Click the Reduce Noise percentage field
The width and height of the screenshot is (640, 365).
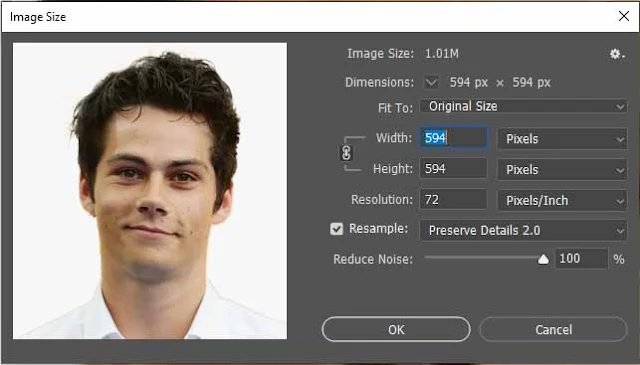click(x=581, y=258)
